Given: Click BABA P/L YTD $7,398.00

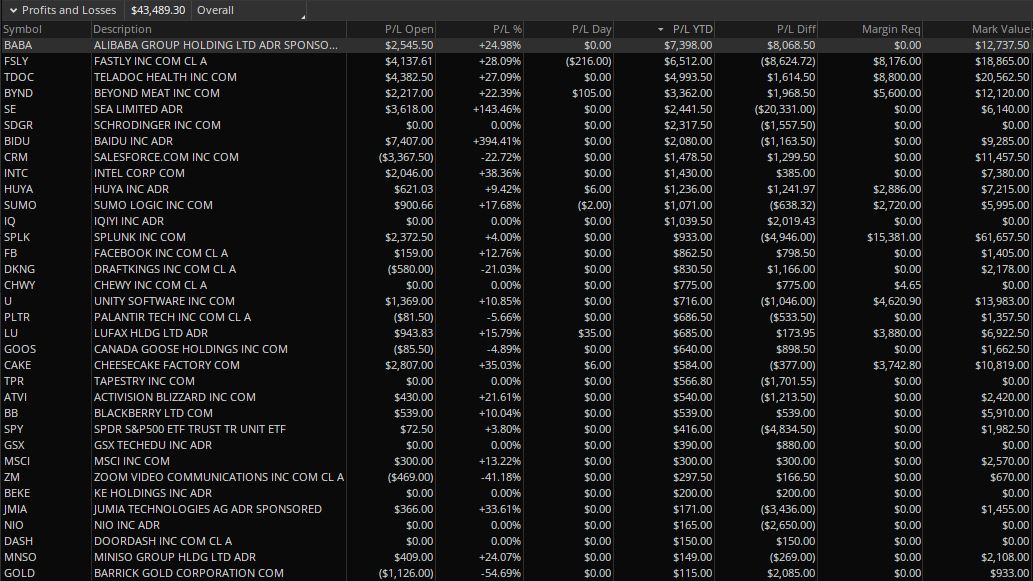Looking at the screenshot, I should [x=688, y=45].
